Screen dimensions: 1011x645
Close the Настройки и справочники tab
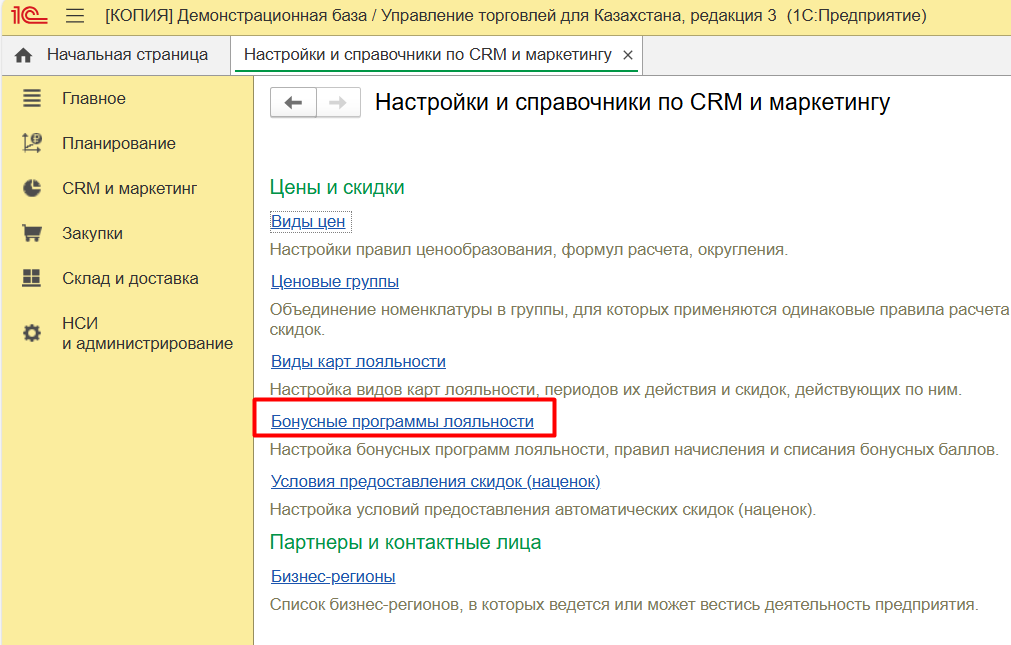coord(628,56)
